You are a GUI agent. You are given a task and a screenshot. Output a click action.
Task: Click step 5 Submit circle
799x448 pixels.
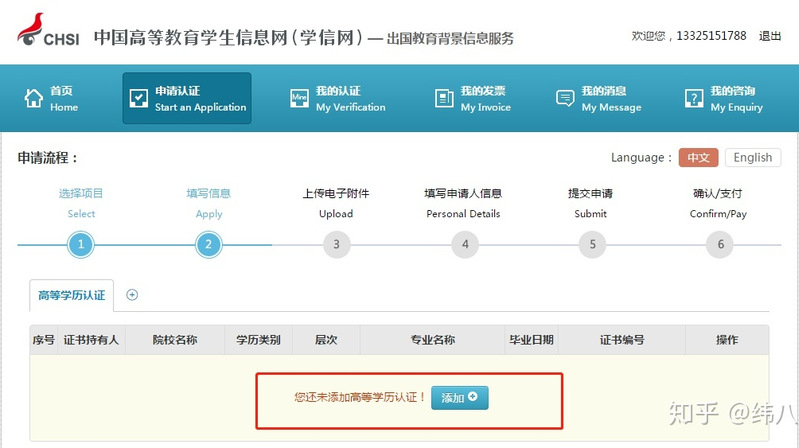[592, 244]
